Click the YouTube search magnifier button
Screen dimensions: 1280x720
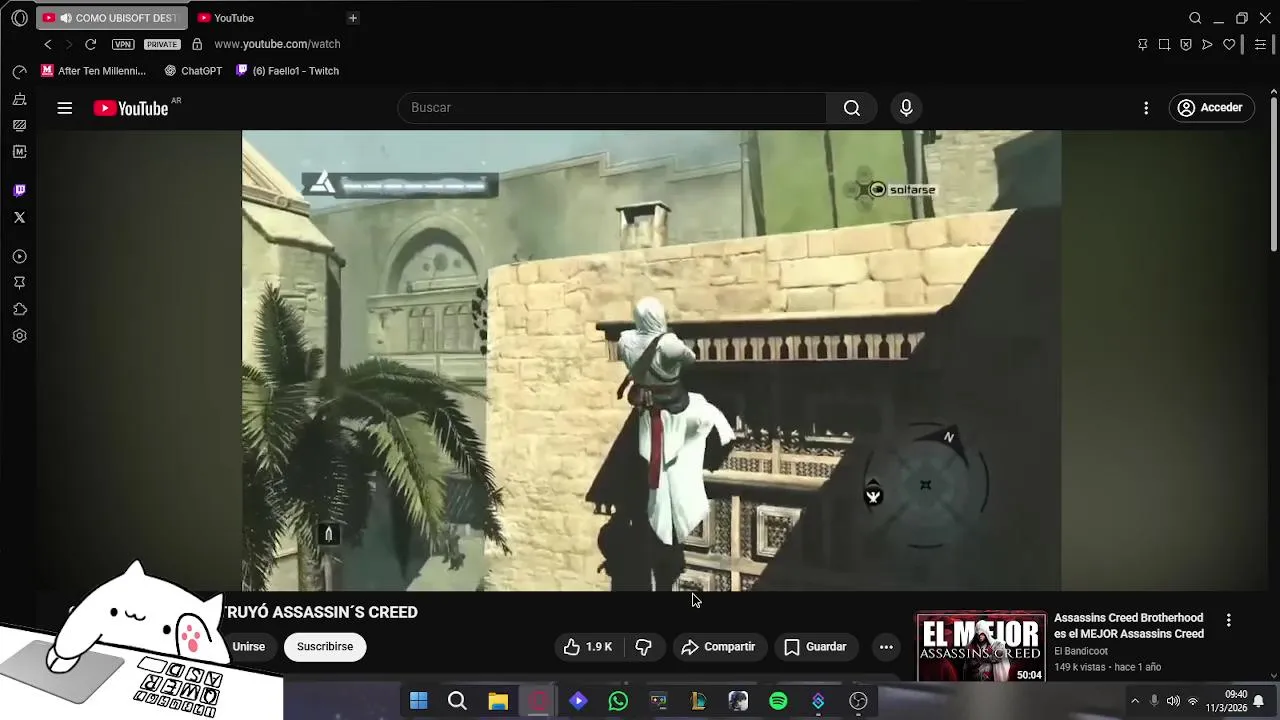point(852,108)
